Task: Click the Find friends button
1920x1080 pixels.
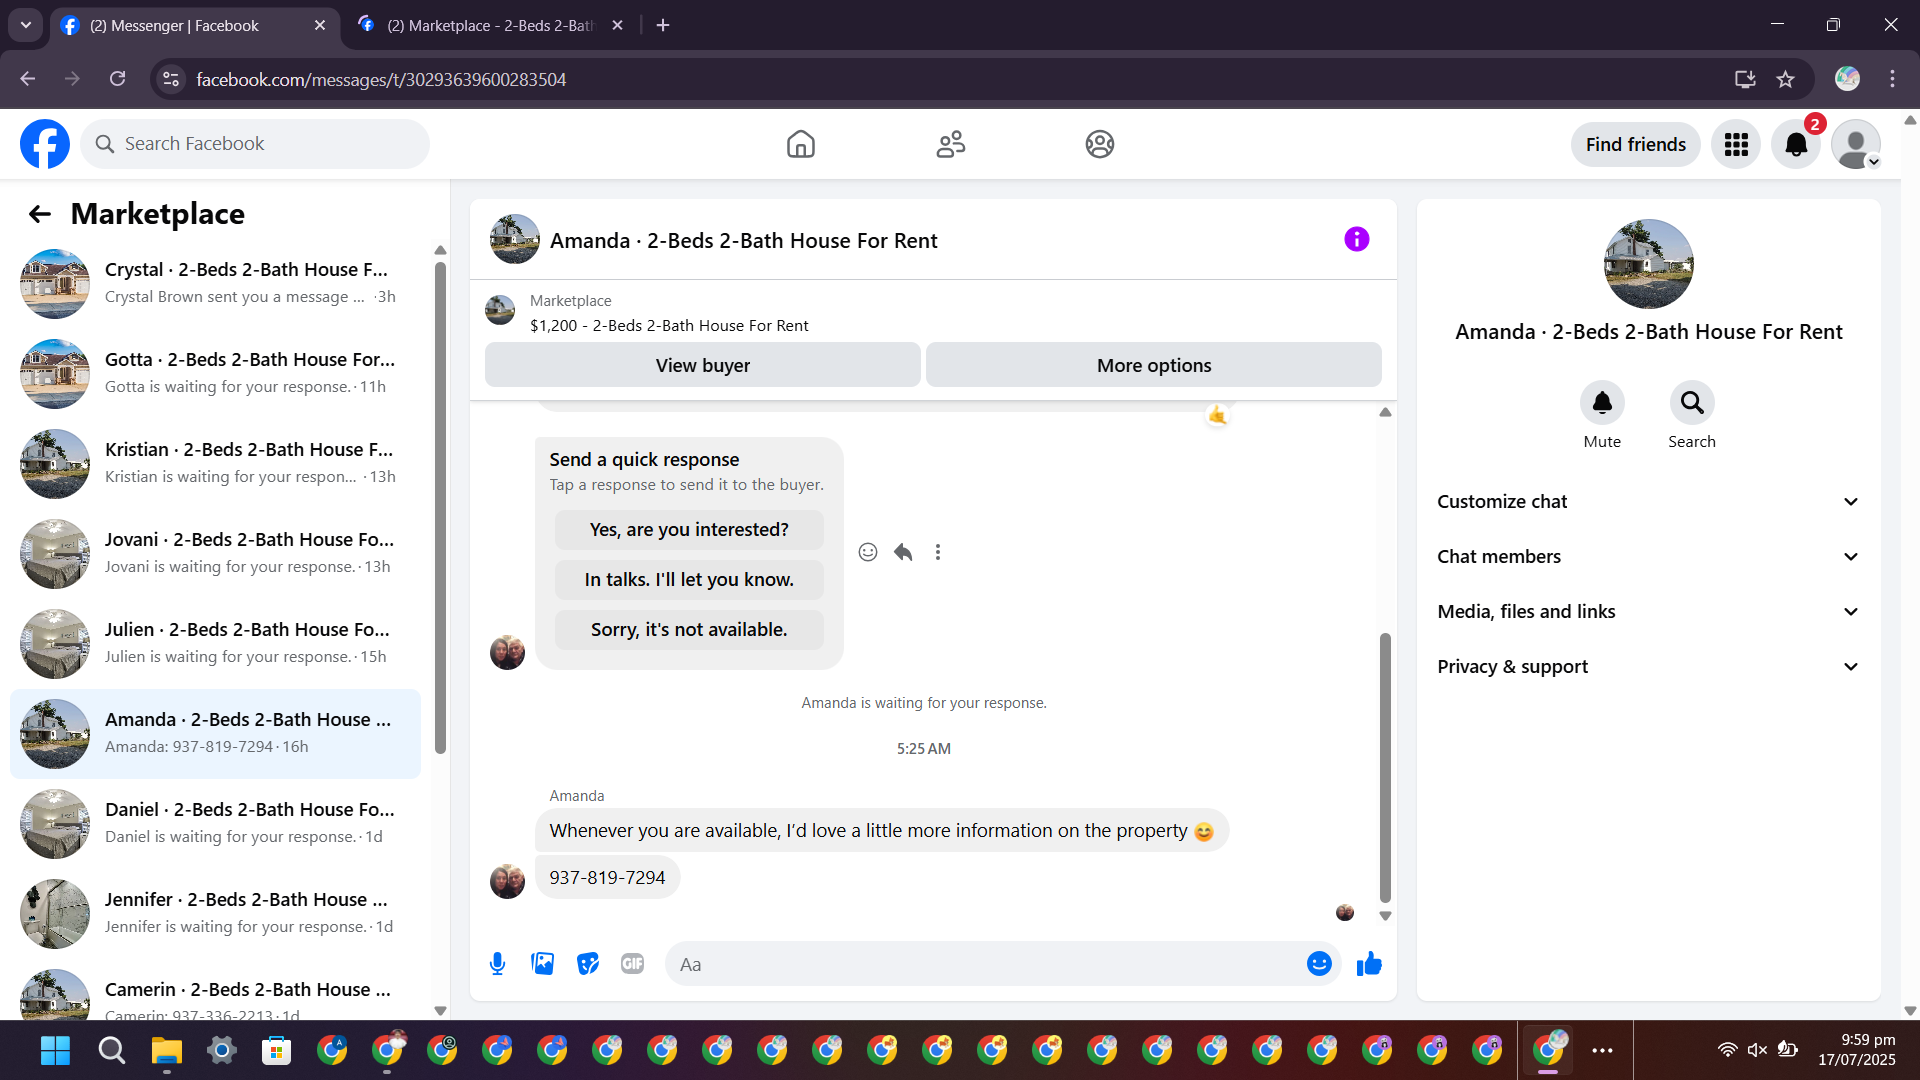Action: tap(1636, 145)
